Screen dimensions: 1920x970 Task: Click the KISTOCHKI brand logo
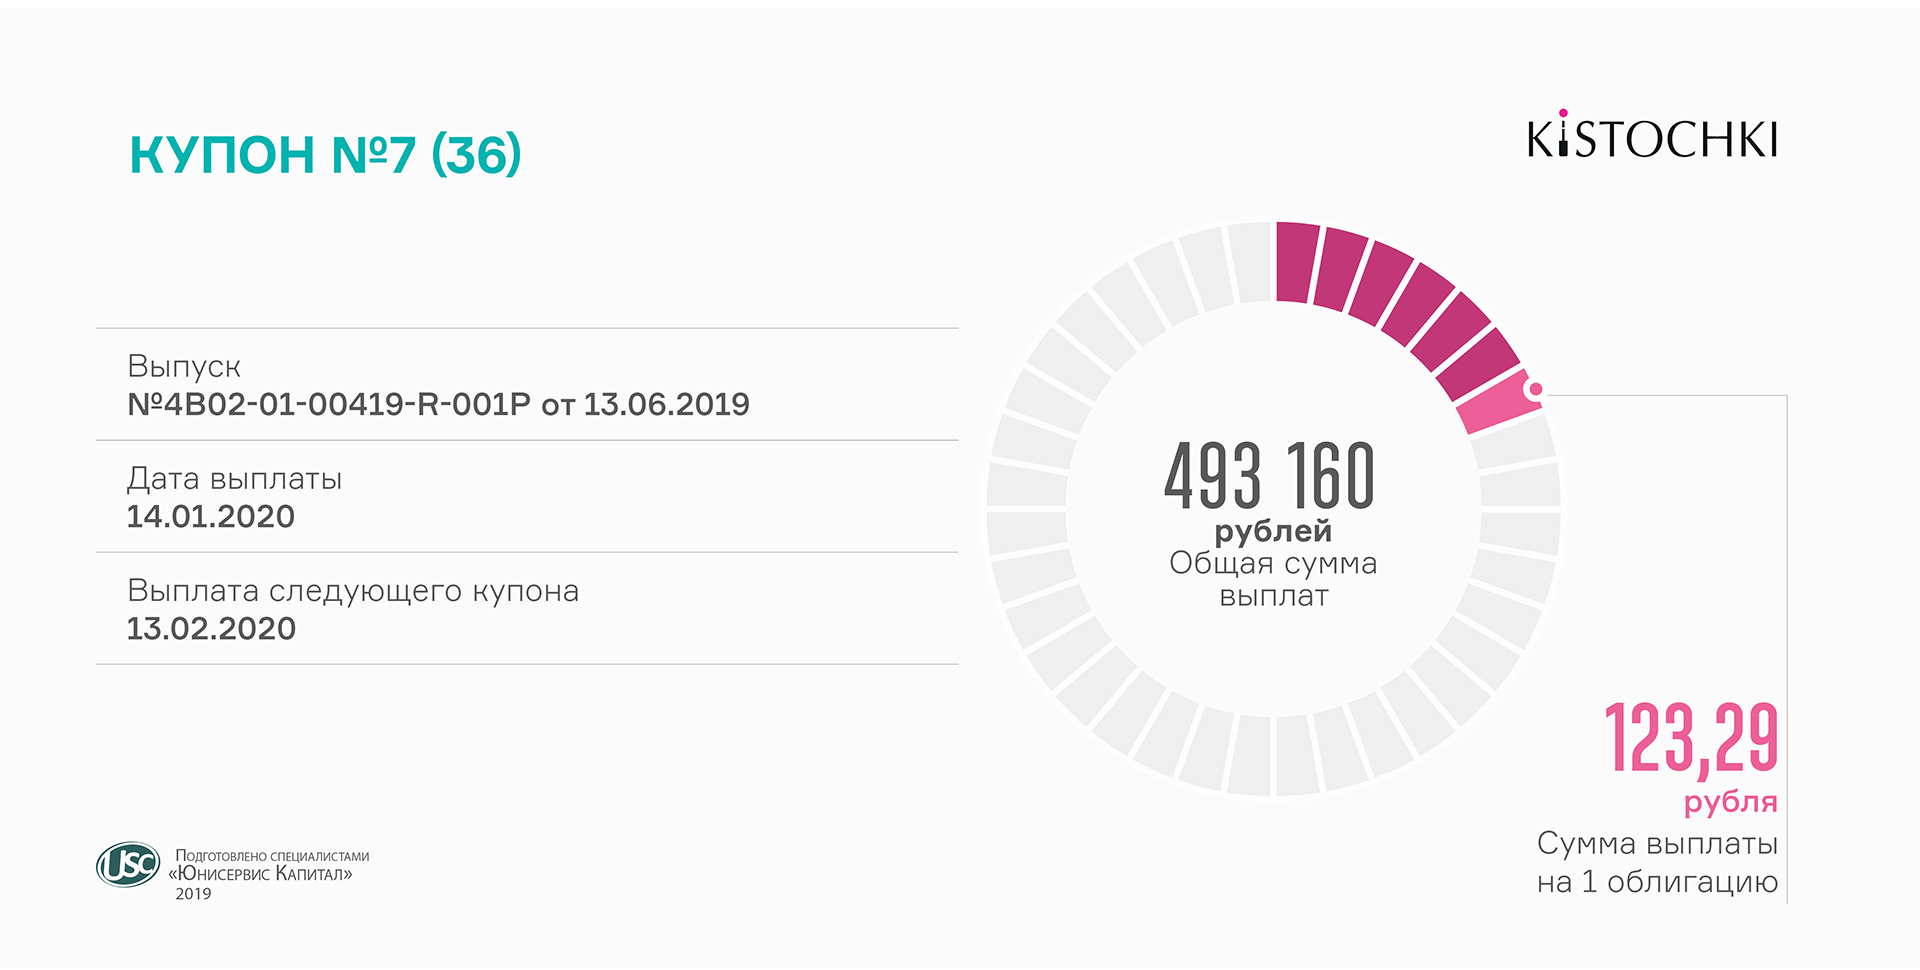1652,138
